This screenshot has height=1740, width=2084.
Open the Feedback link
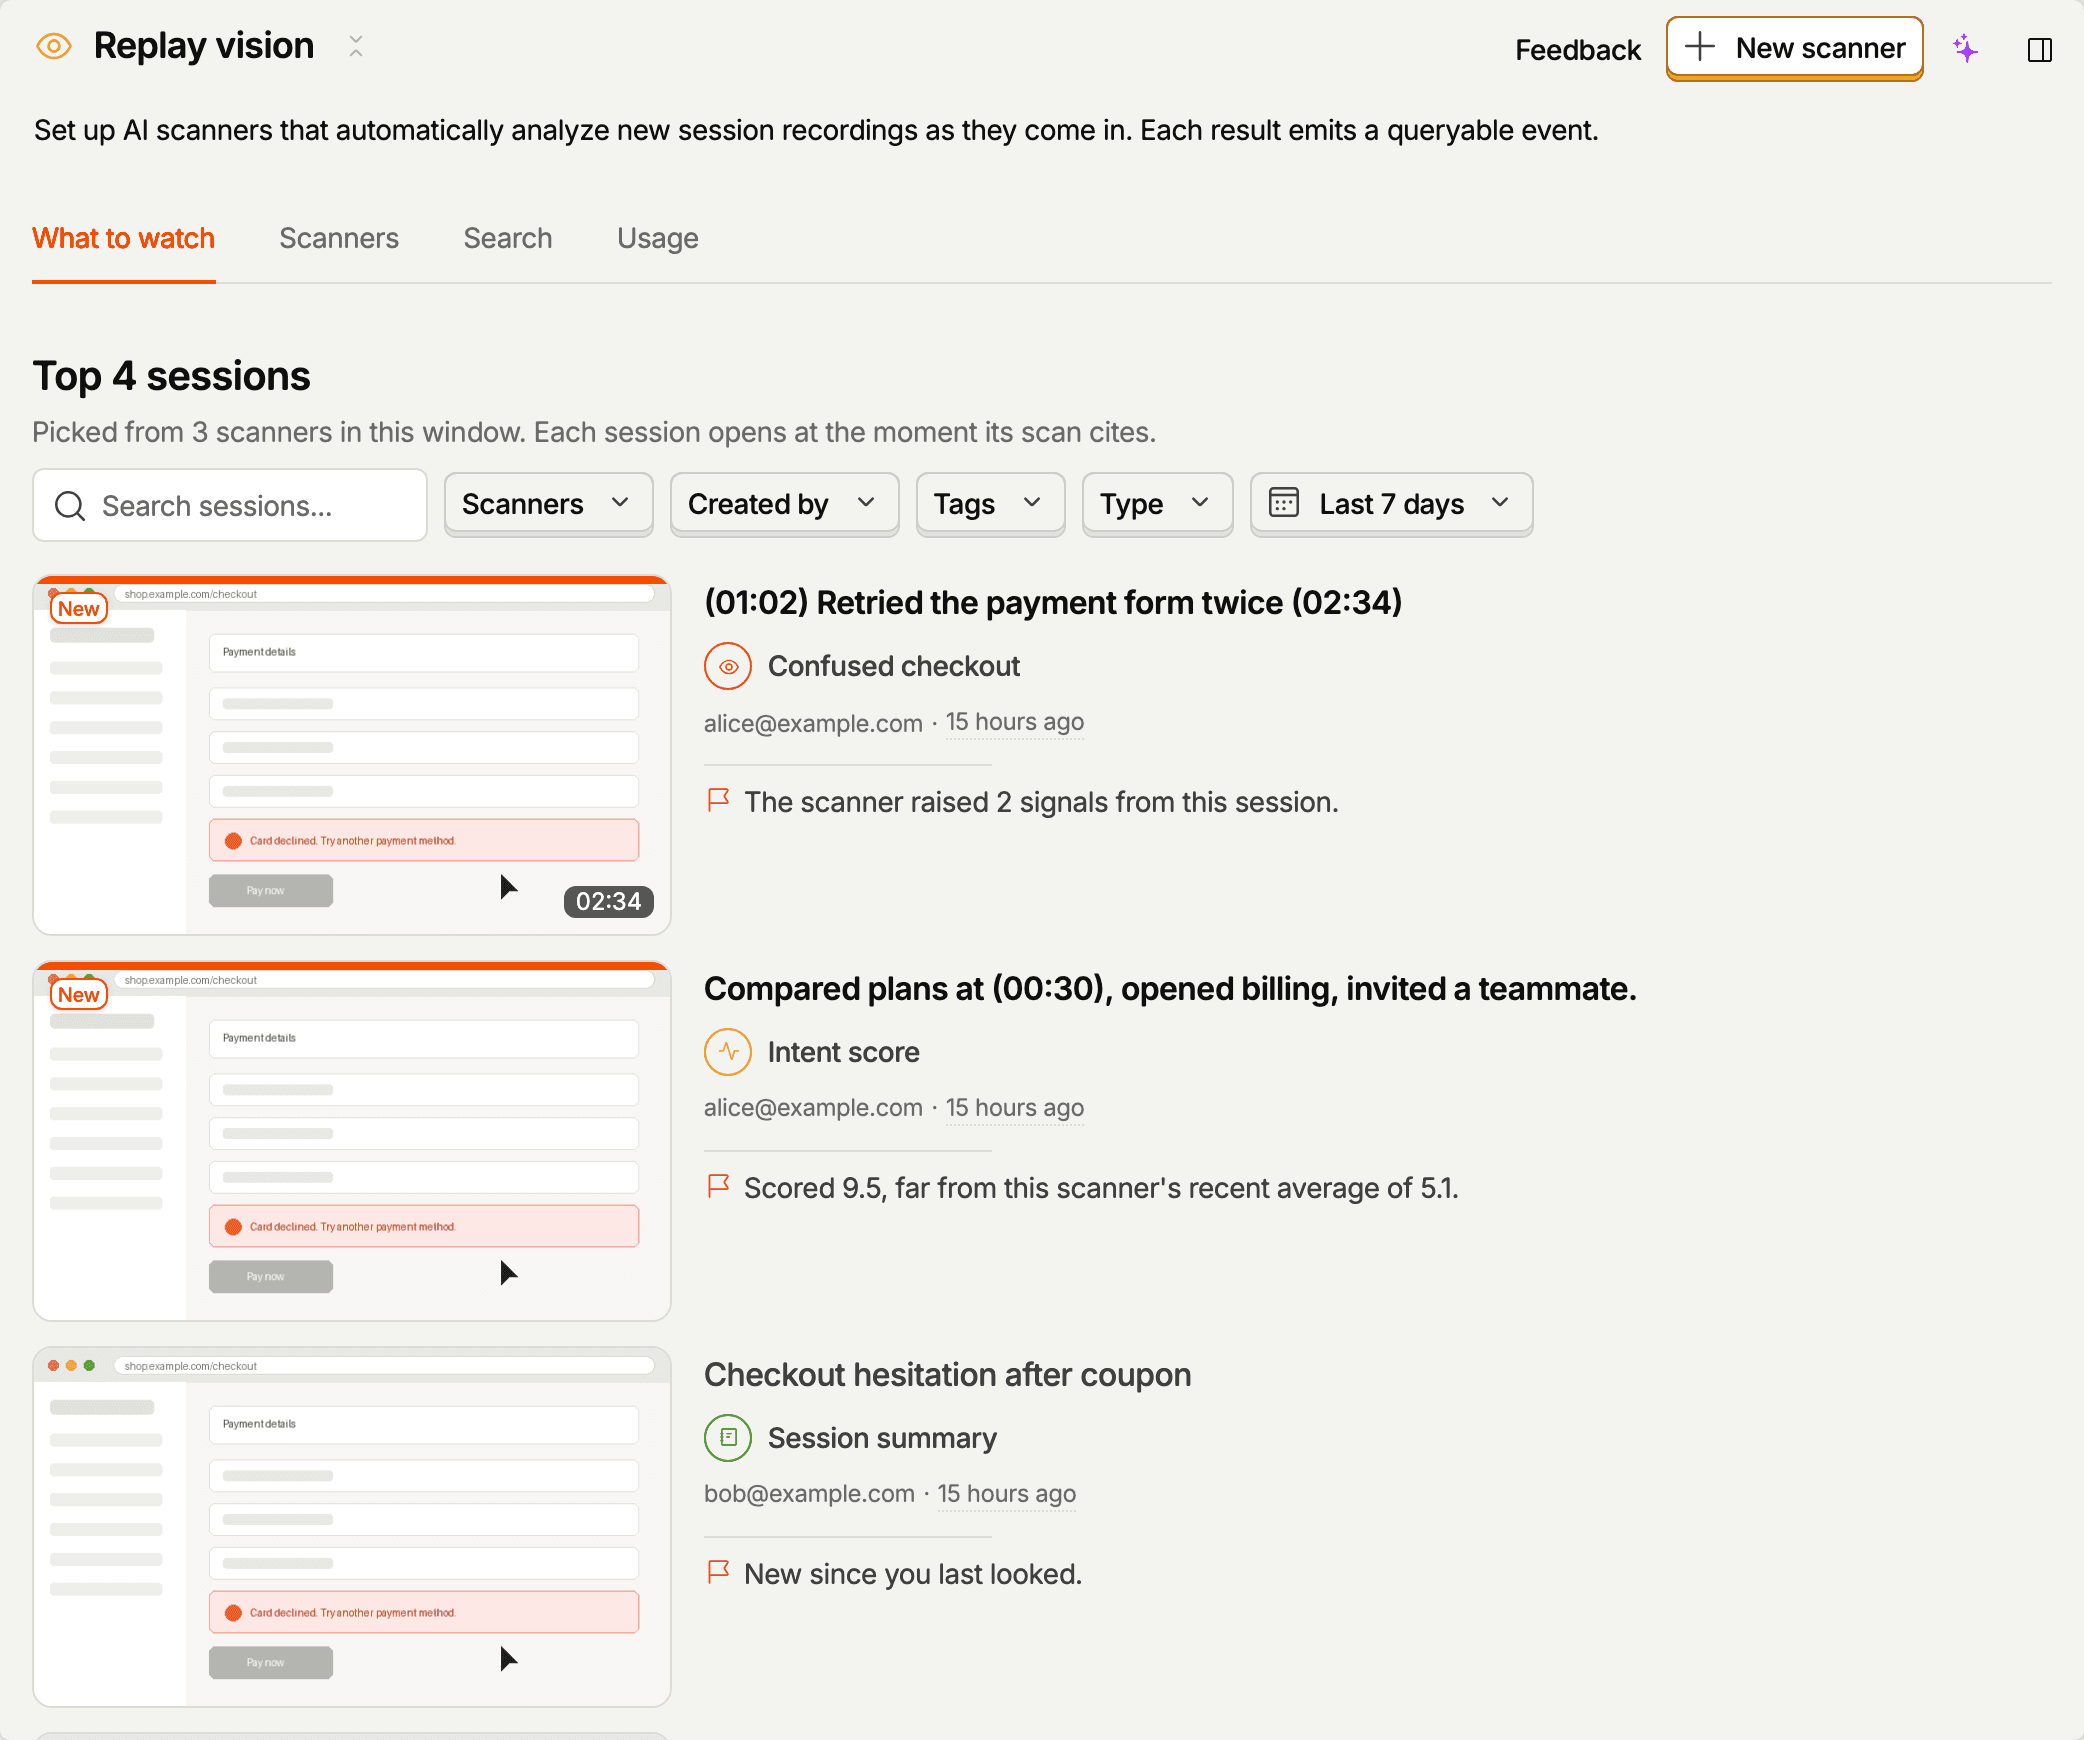[1578, 50]
